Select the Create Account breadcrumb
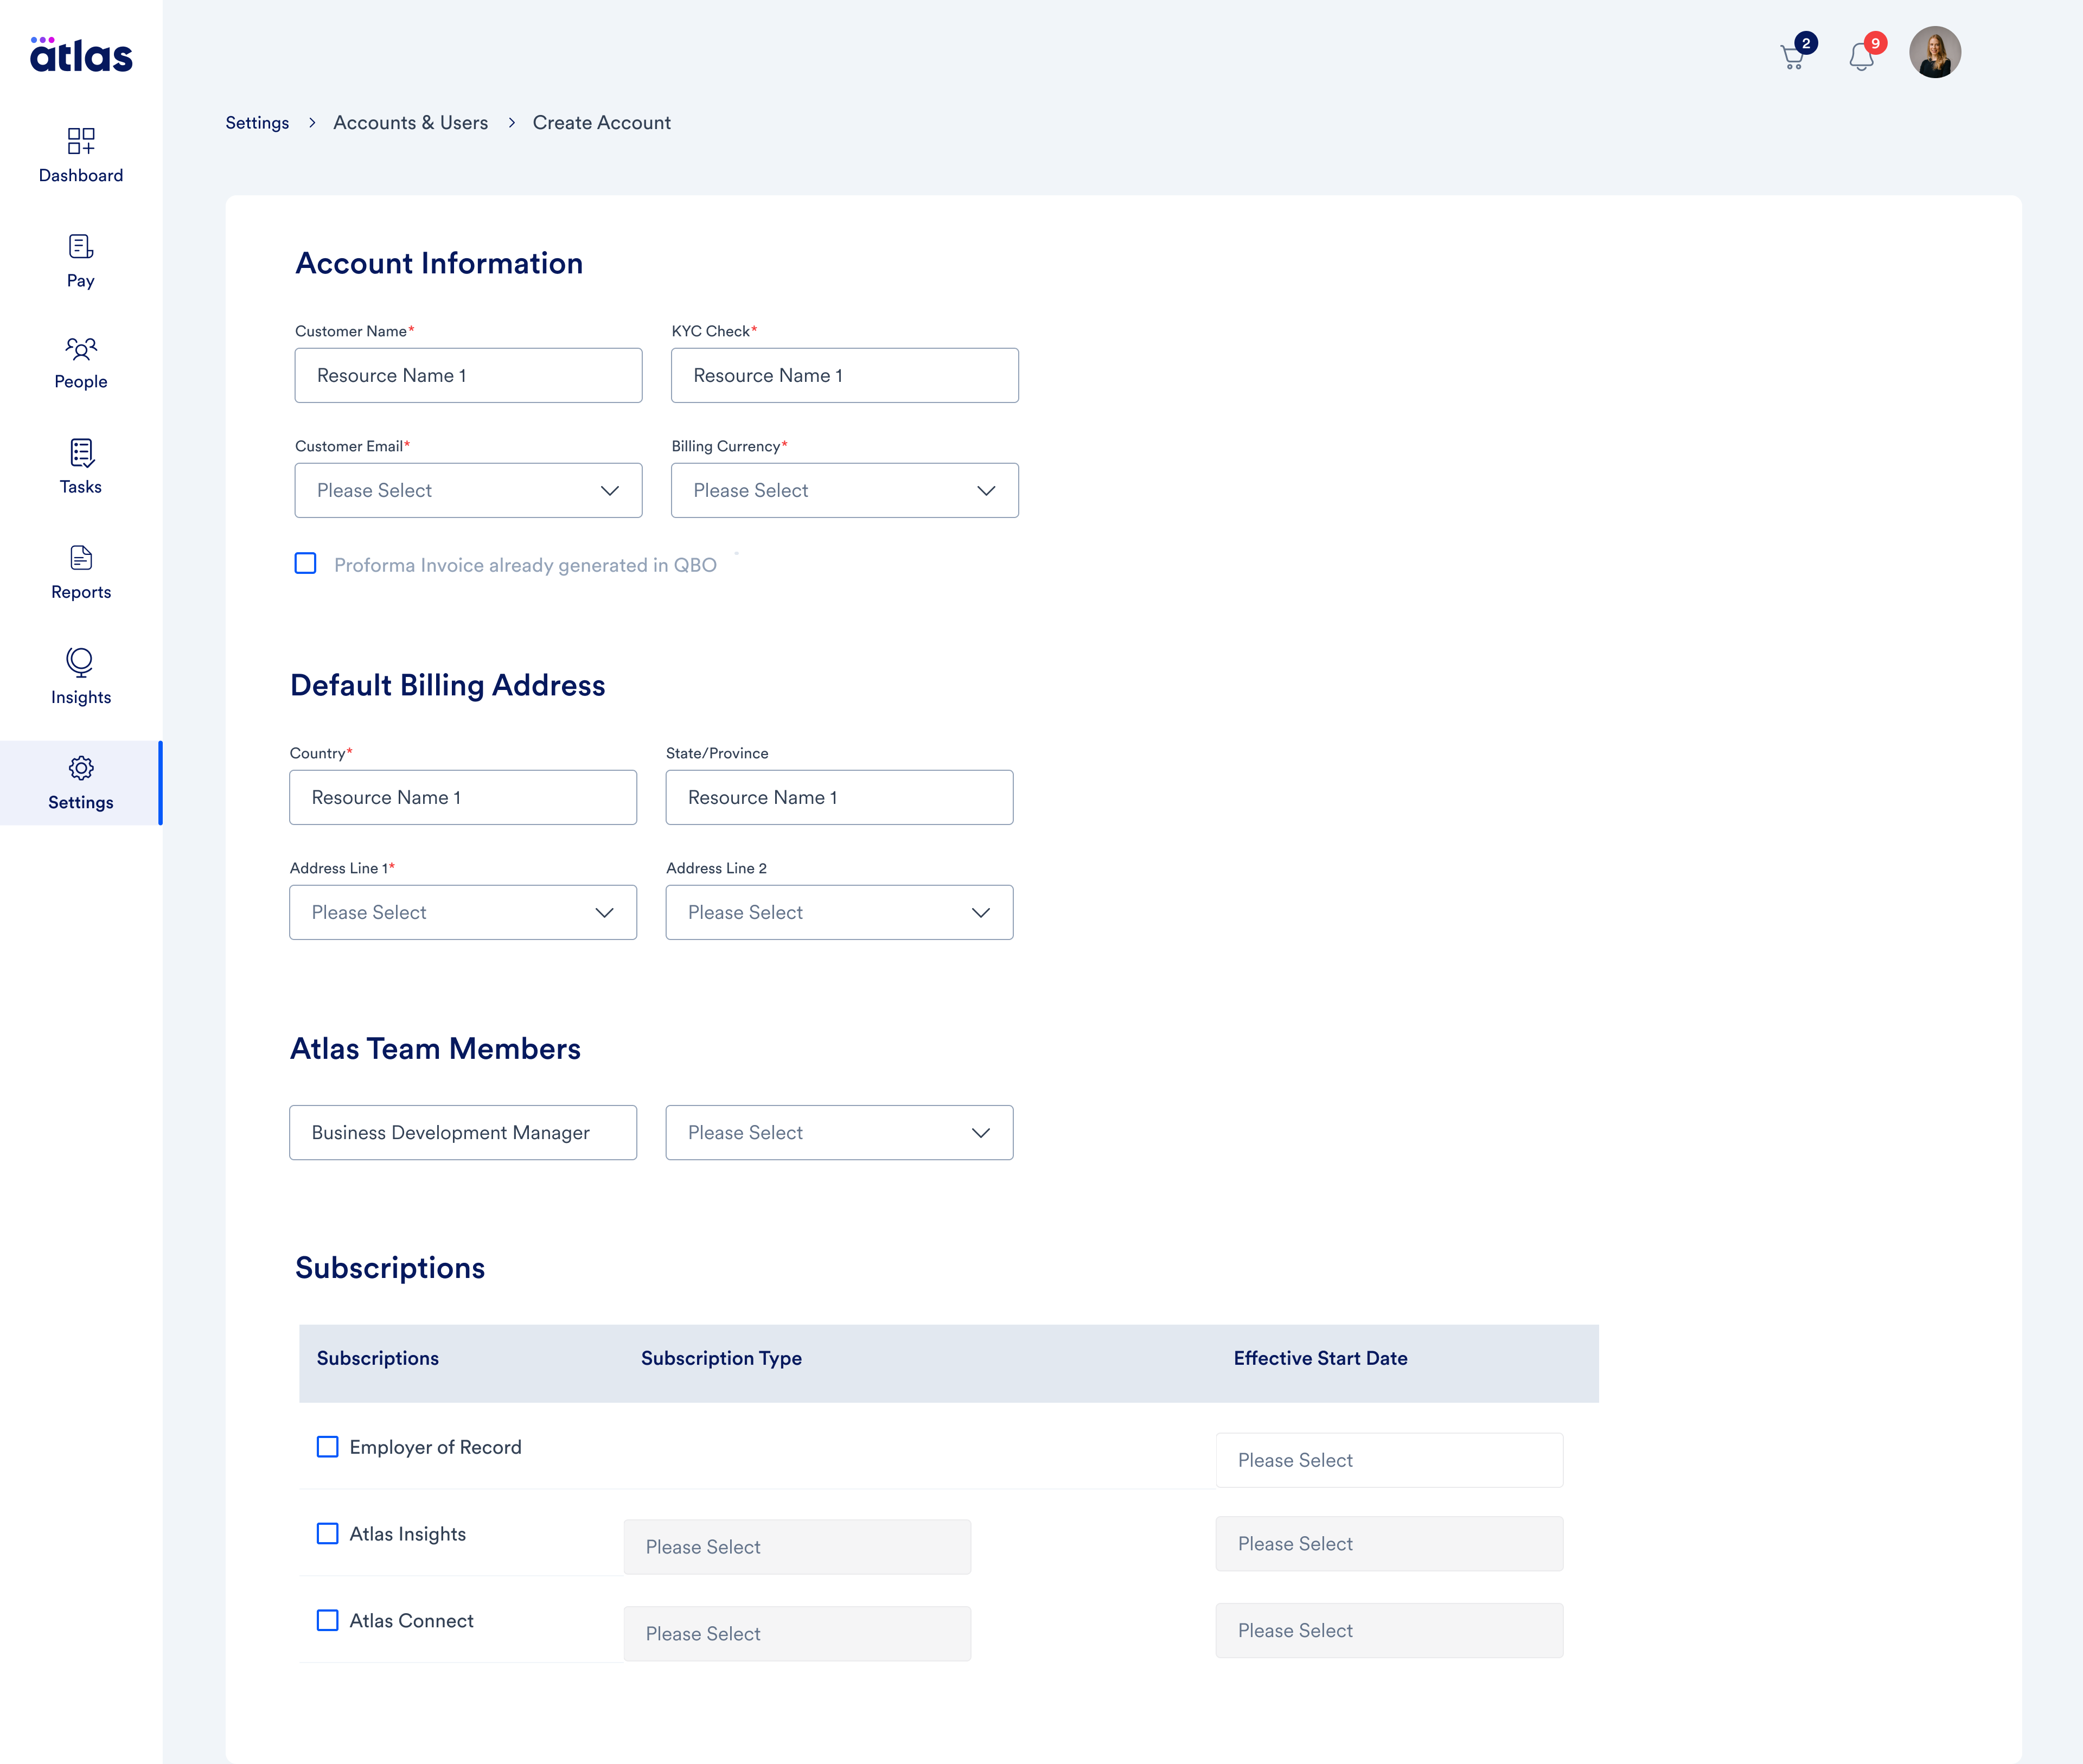 602,123
